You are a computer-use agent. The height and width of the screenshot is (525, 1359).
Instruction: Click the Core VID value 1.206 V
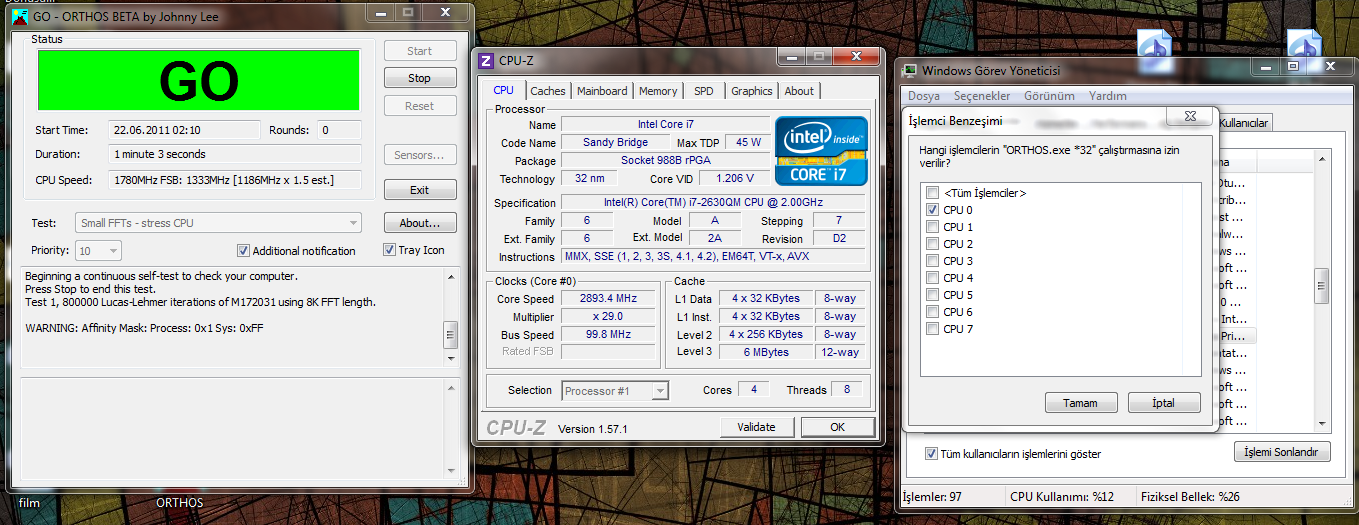(x=734, y=178)
